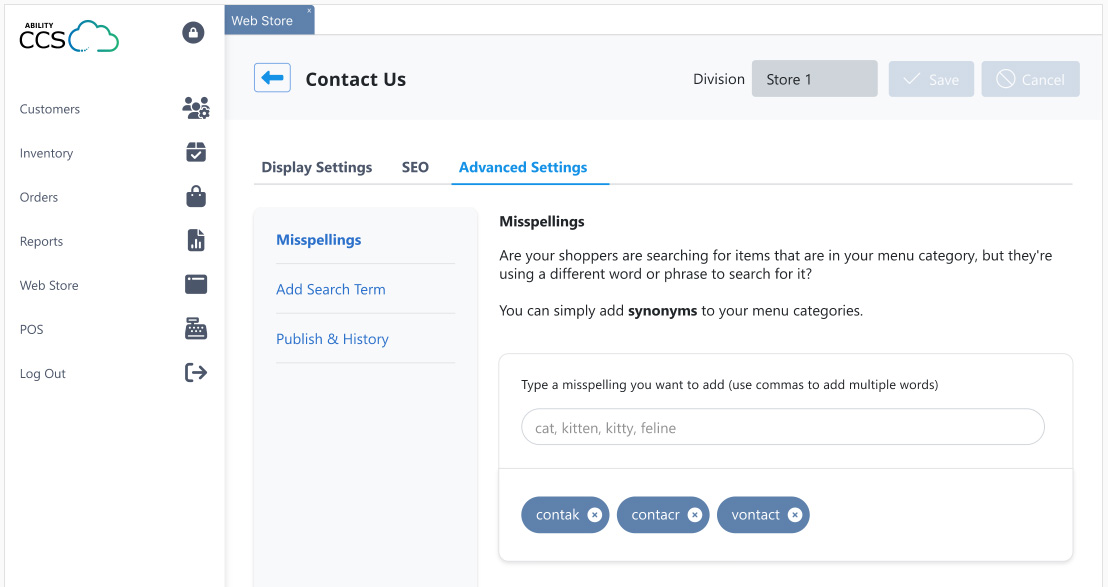Click the misspelling text input field
The height and width of the screenshot is (587, 1108).
[782, 426]
